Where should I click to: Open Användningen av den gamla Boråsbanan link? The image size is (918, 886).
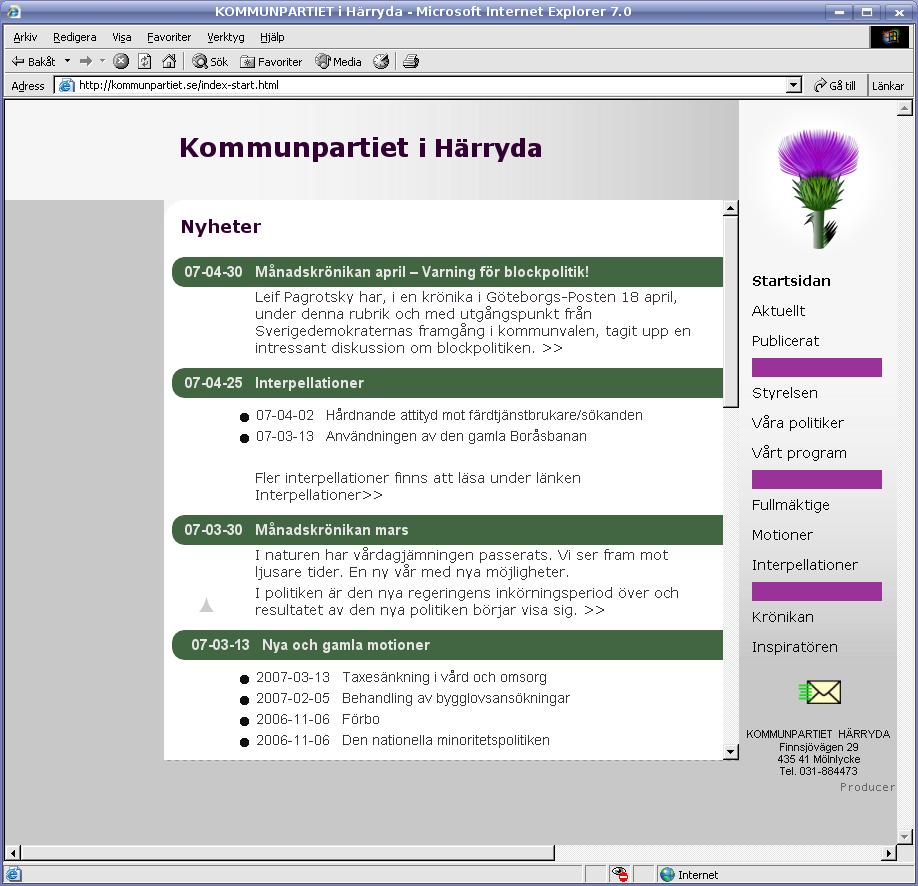point(456,436)
